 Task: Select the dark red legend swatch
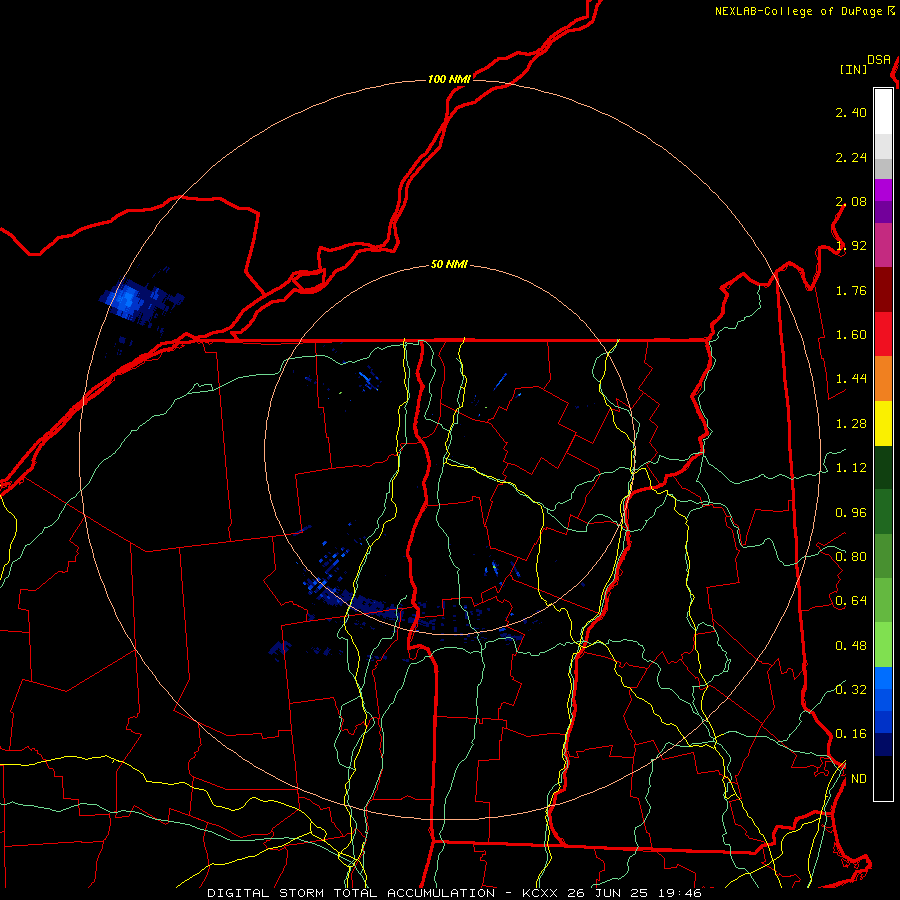click(883, 290)
